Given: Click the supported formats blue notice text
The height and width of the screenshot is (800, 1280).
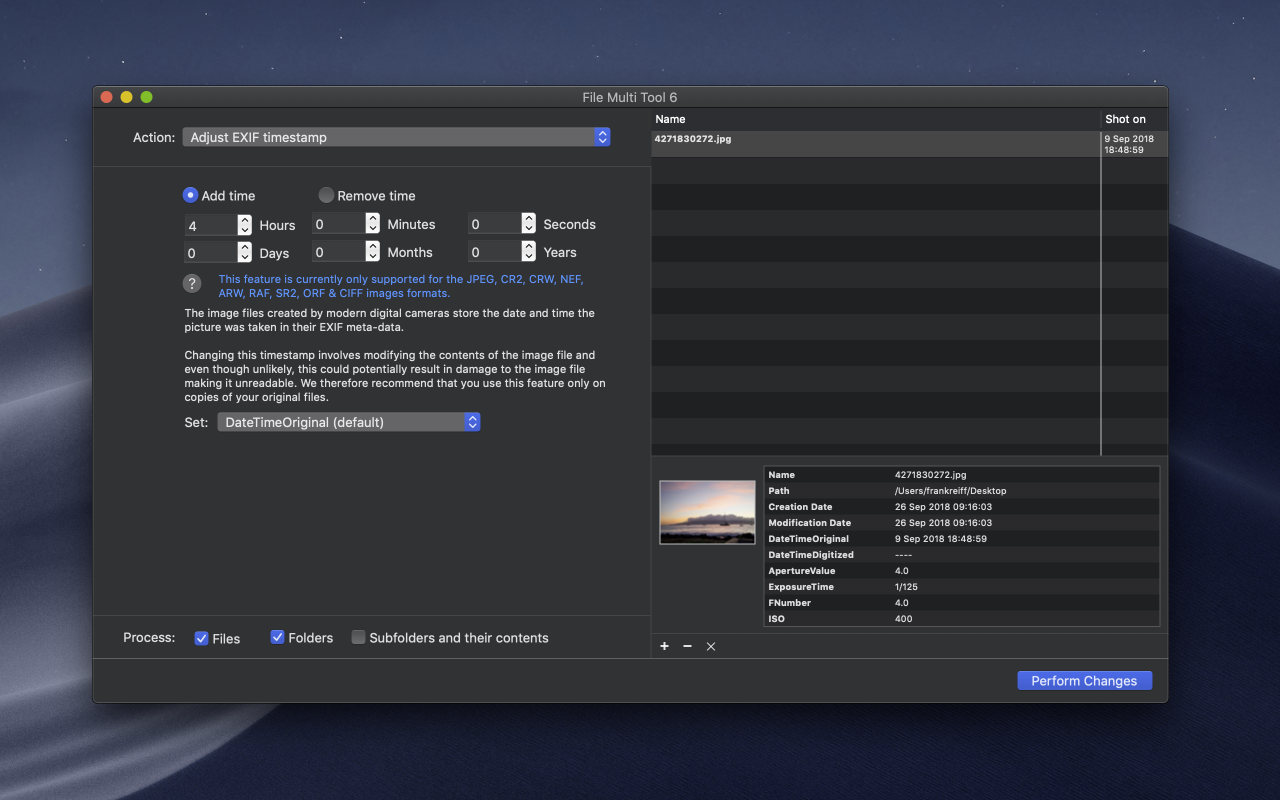Looking at the screenshot, I should tap(400, 286).
